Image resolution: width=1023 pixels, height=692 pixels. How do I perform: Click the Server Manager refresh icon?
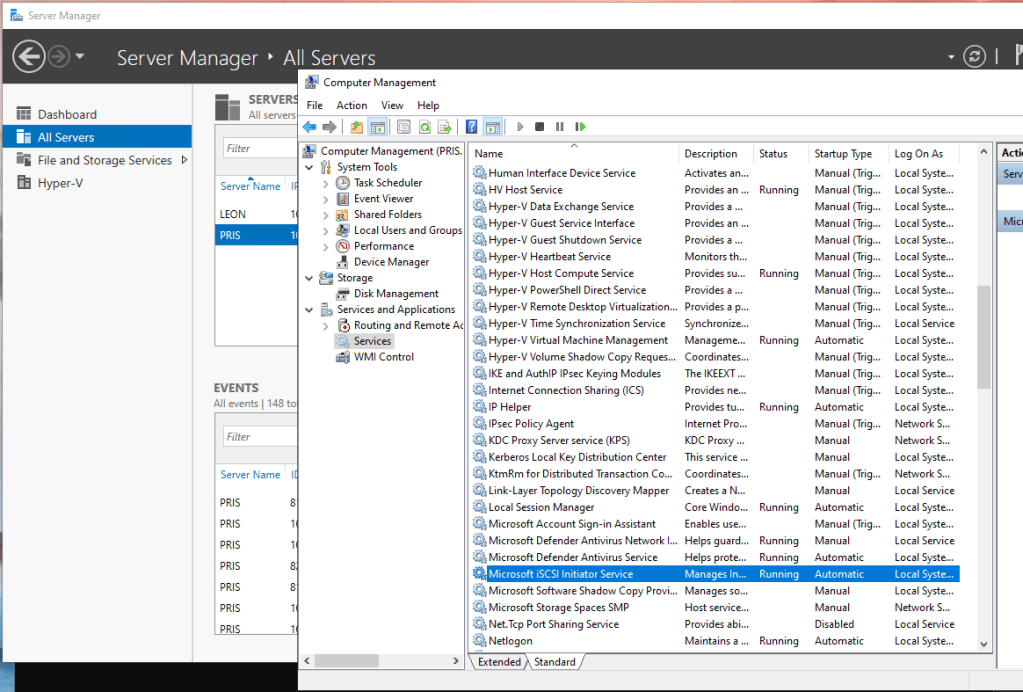pos(974,57)
